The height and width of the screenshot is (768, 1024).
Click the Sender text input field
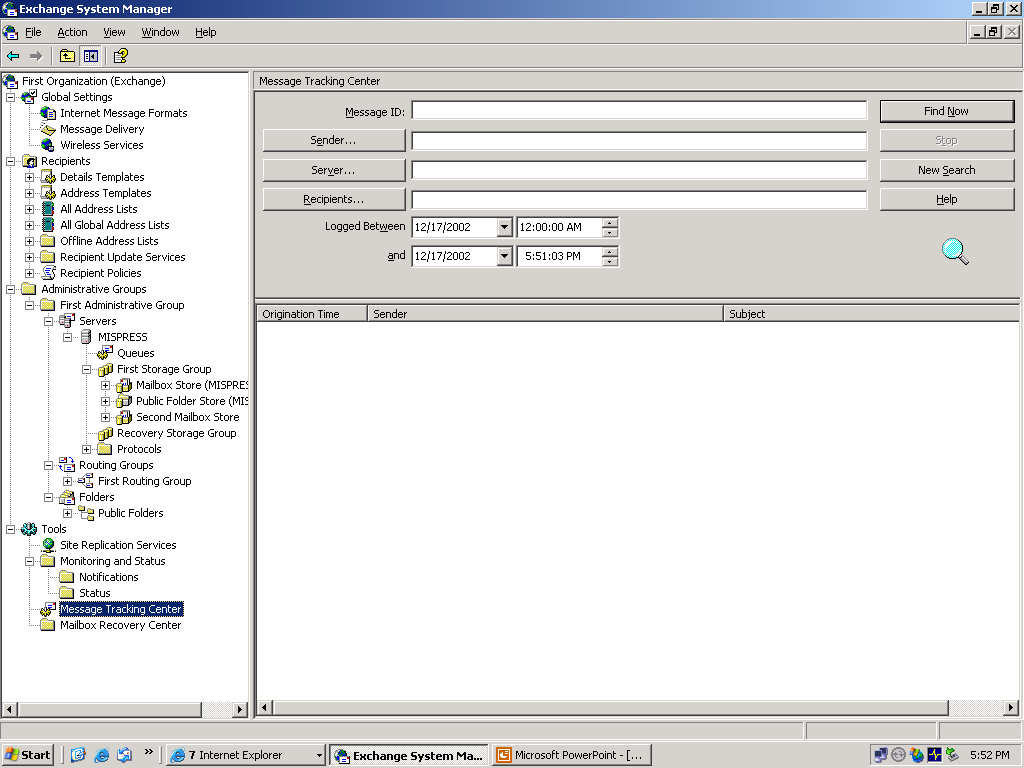coord(639,140)
